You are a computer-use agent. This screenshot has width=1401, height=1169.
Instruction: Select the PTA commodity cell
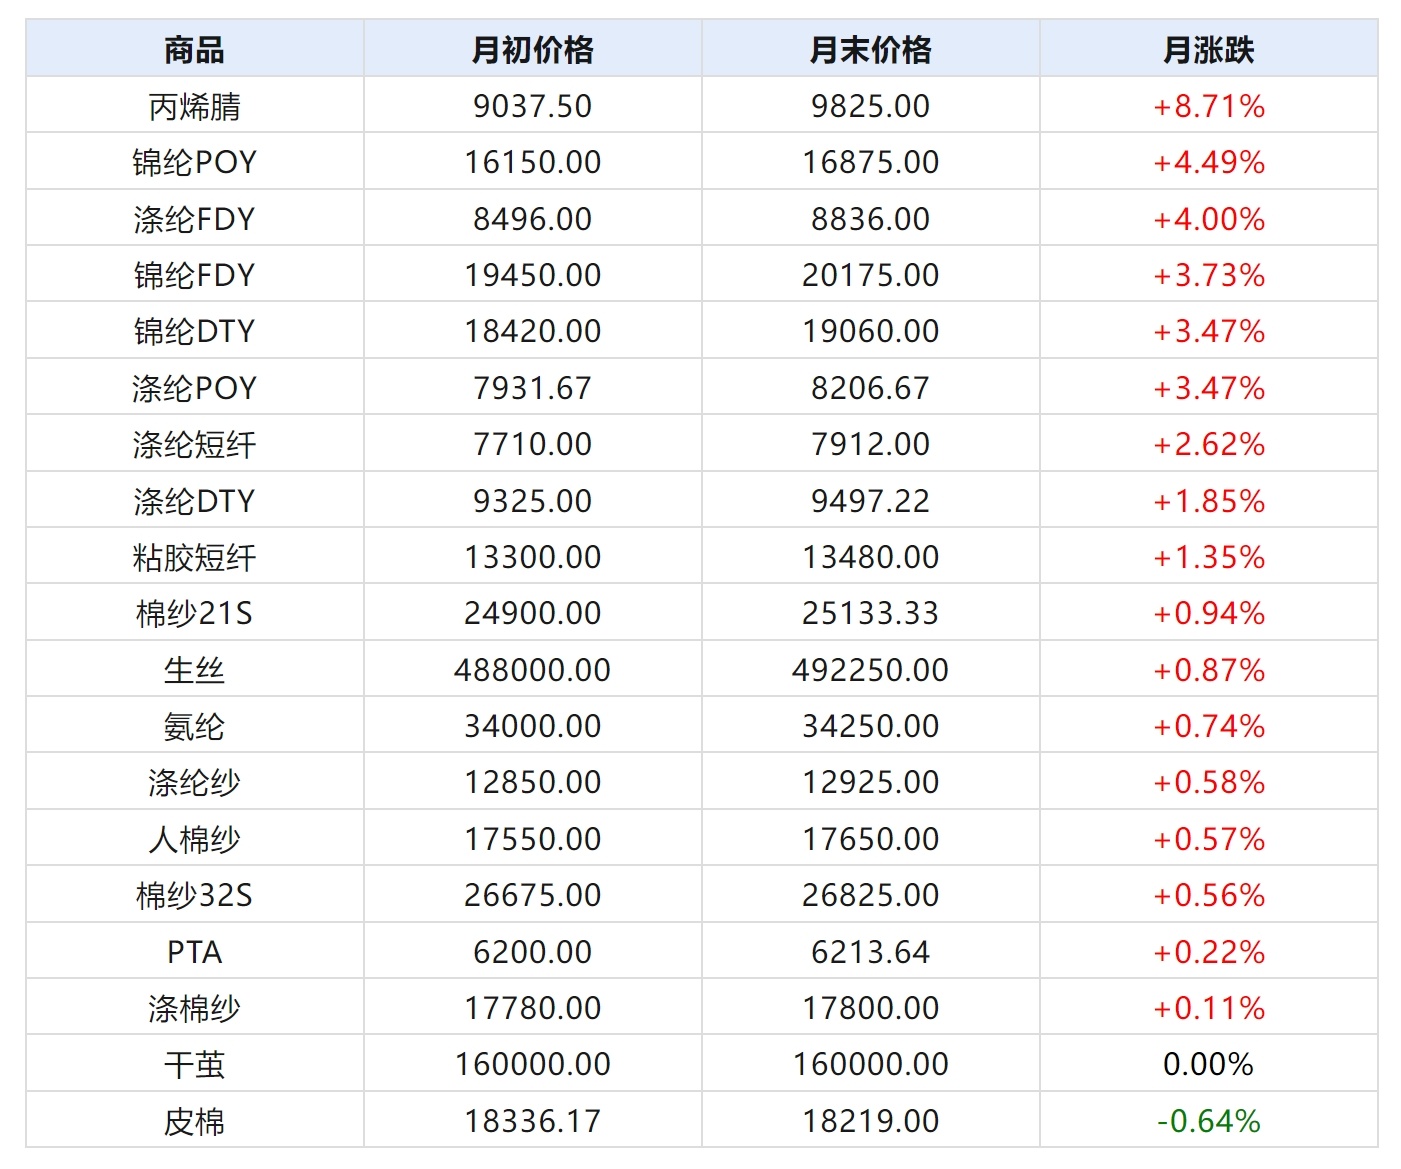pyautogui.click(x=194, y=952)
